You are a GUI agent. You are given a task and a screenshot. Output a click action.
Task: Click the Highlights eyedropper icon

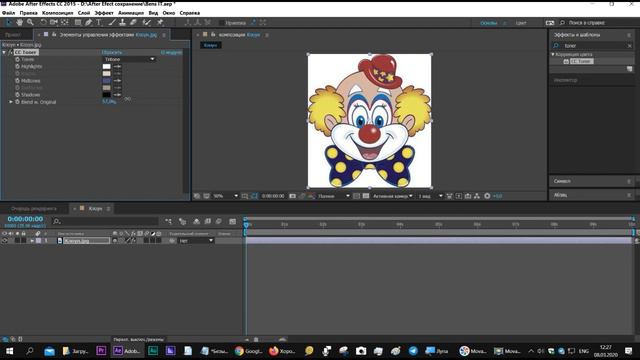point(118,67)
